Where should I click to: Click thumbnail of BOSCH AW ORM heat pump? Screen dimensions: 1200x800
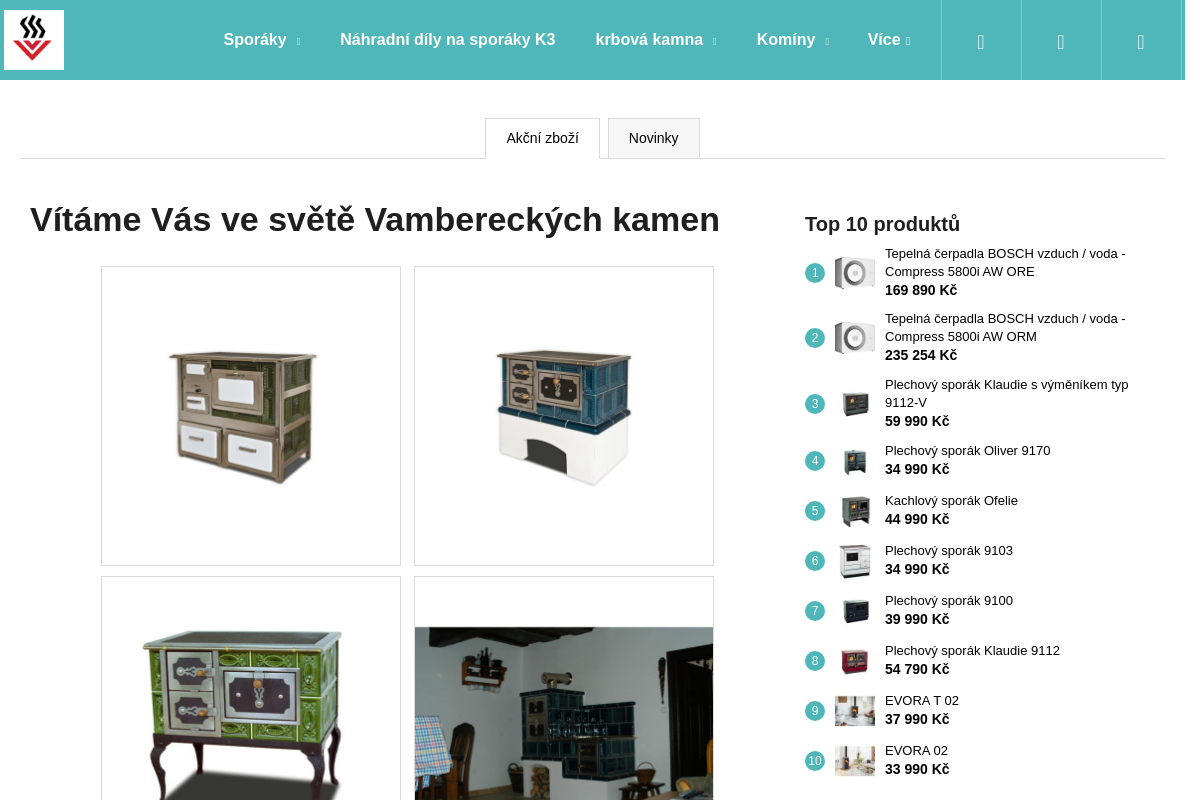855,338
